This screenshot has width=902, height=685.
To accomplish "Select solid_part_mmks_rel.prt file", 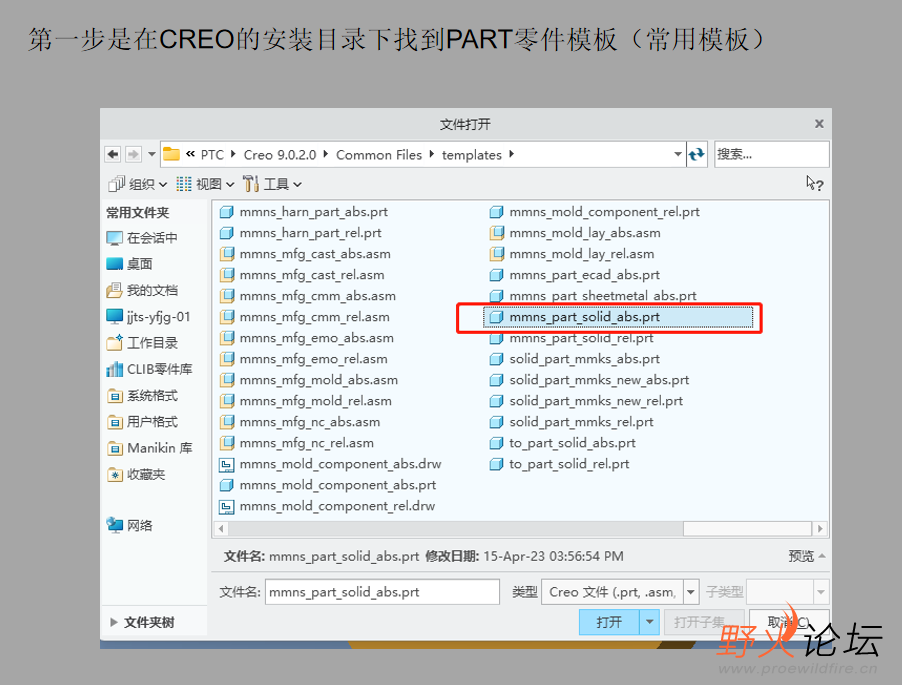I will 572,422.
